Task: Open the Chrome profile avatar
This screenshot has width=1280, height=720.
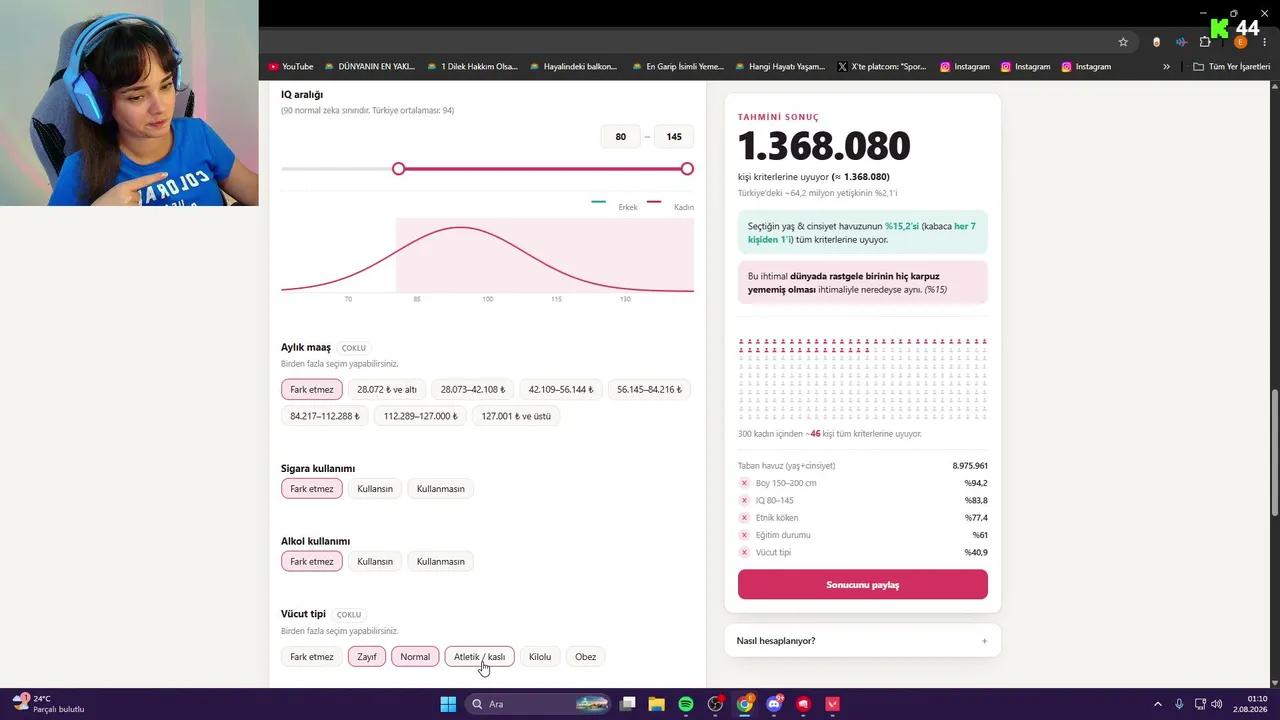Action: pyautogui.click(x=1241, y=42)
